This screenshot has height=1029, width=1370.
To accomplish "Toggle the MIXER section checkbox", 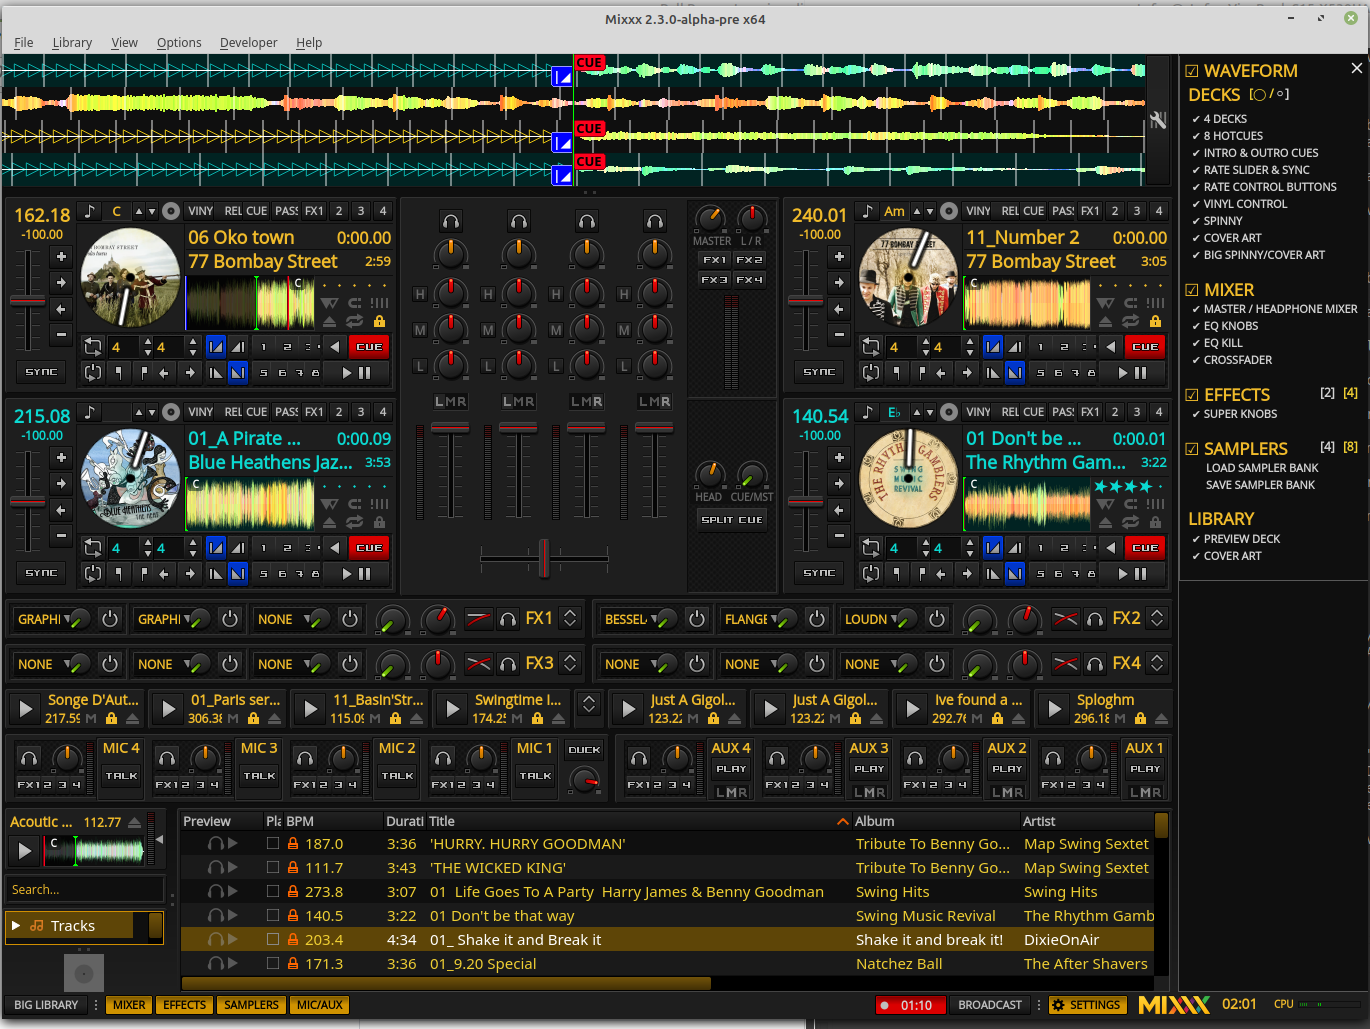I will [x=1192, y=290].
